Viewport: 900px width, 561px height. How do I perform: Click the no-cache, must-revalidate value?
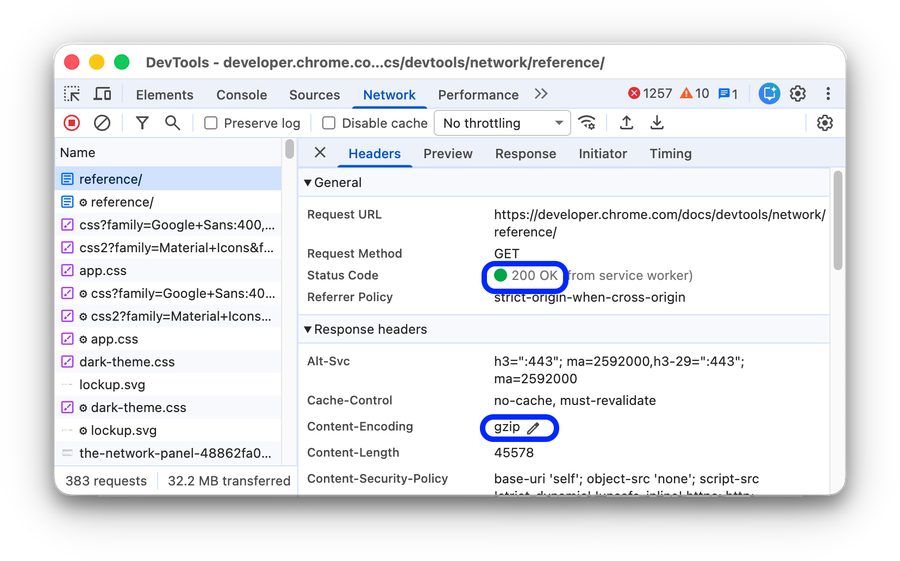[x=575, y=401]
